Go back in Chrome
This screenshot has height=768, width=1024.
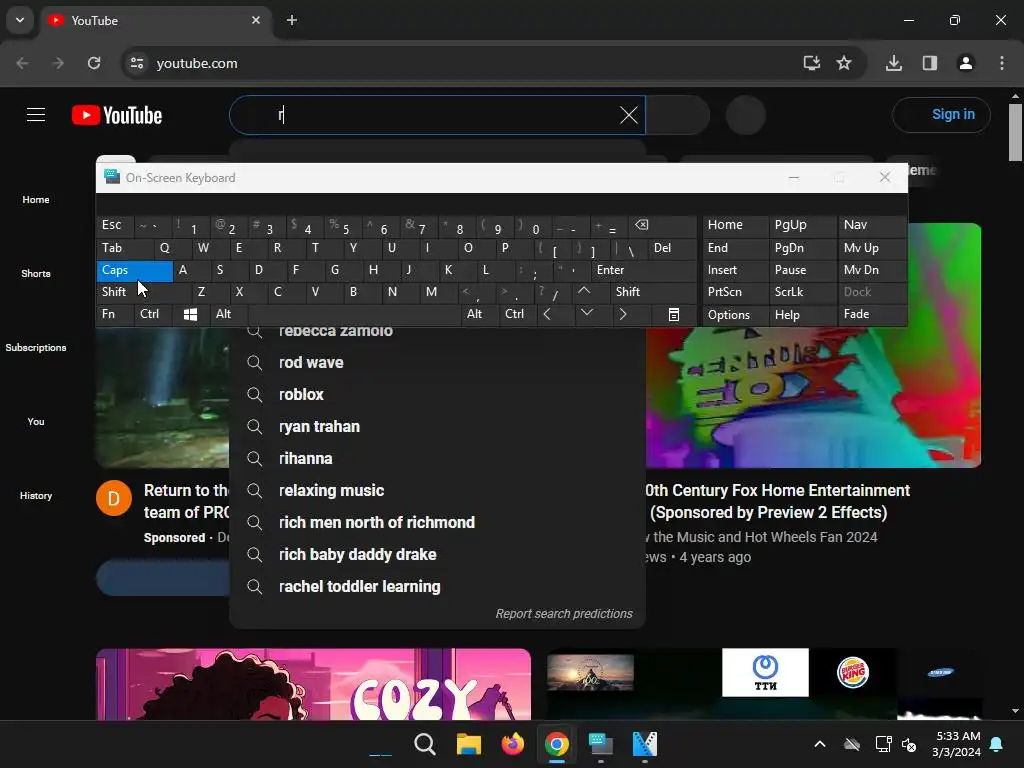[22, 63]
